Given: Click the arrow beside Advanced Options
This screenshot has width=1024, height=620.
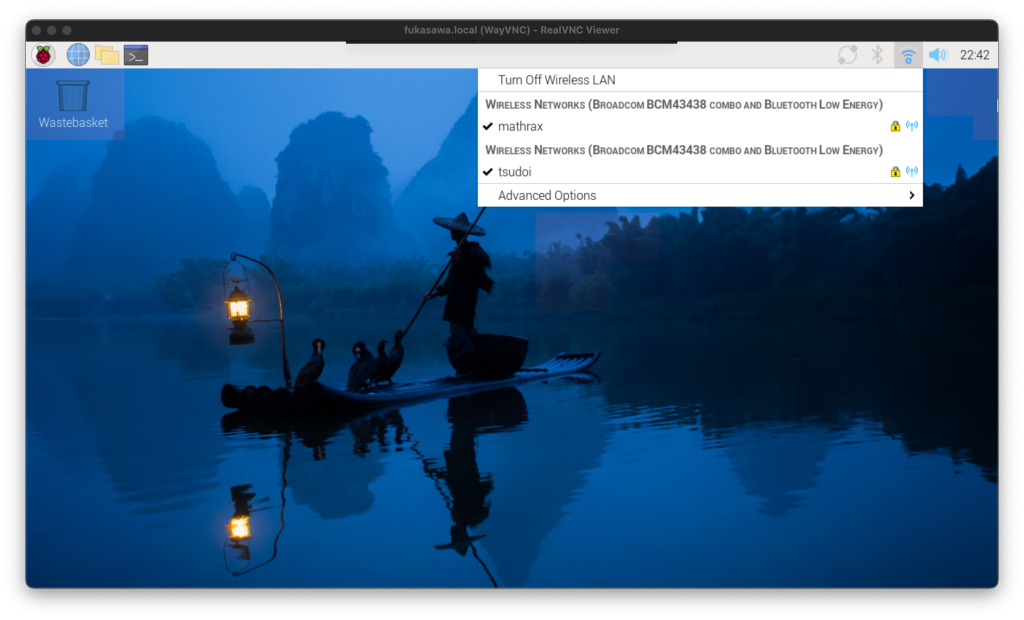Looking at the screenshot, I should 912,196.
